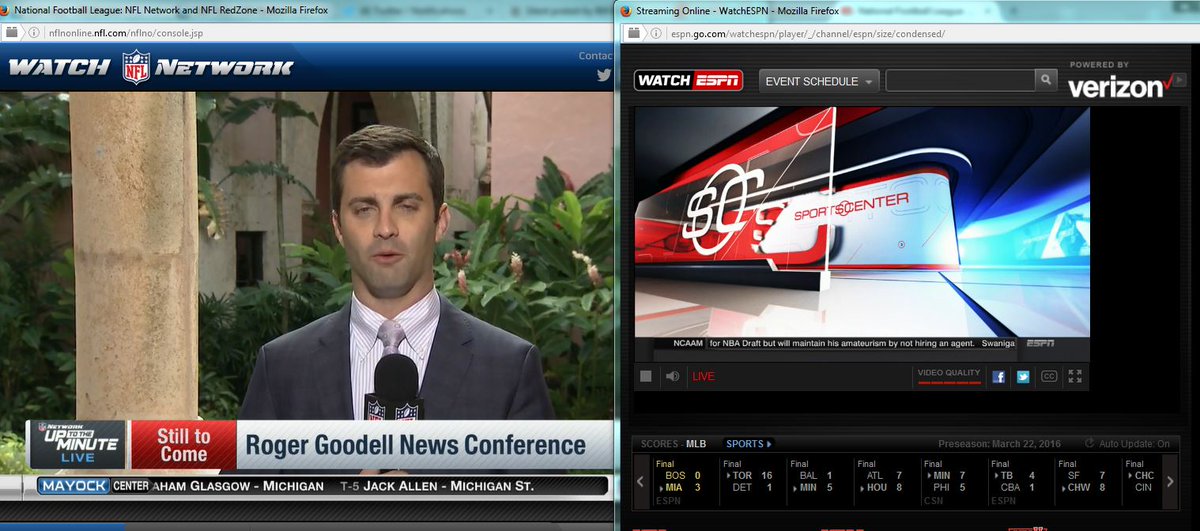Click the search magnifier button
The width and height of the screenshot is (1200, 531).
[1046, 81]
